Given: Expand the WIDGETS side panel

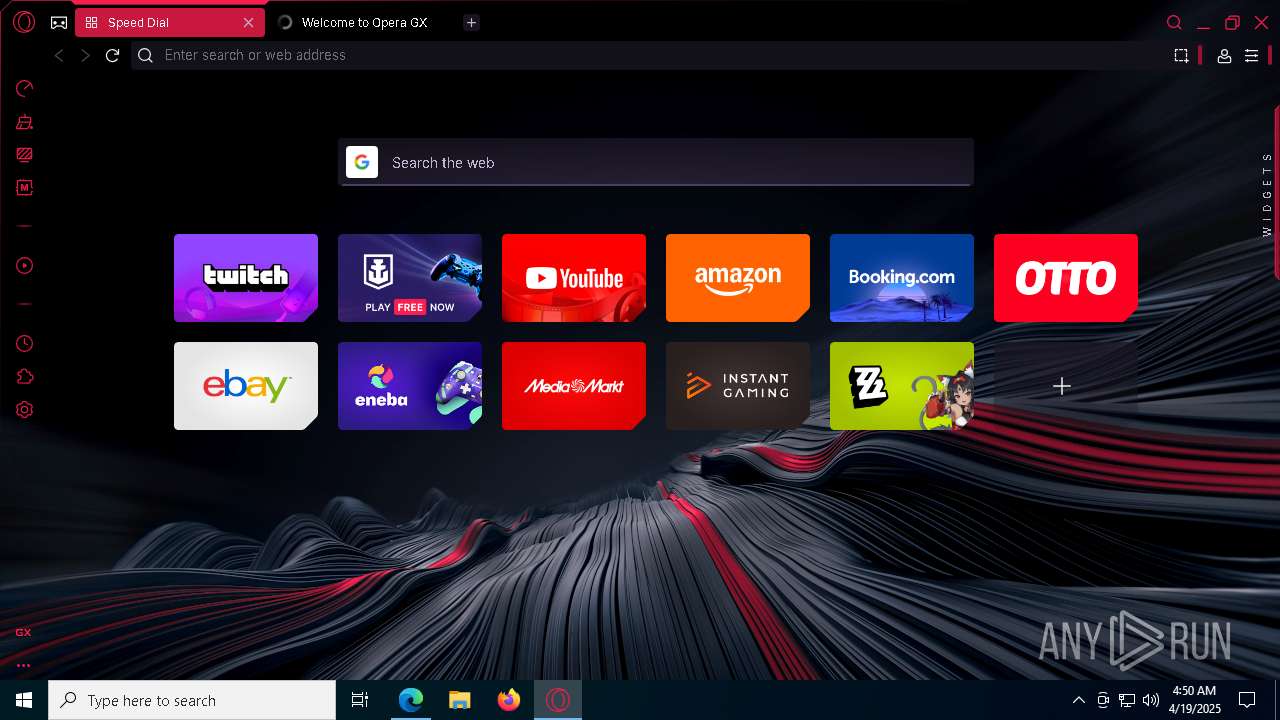Looking at the screenshot, I should click(x=1267, y=194).
